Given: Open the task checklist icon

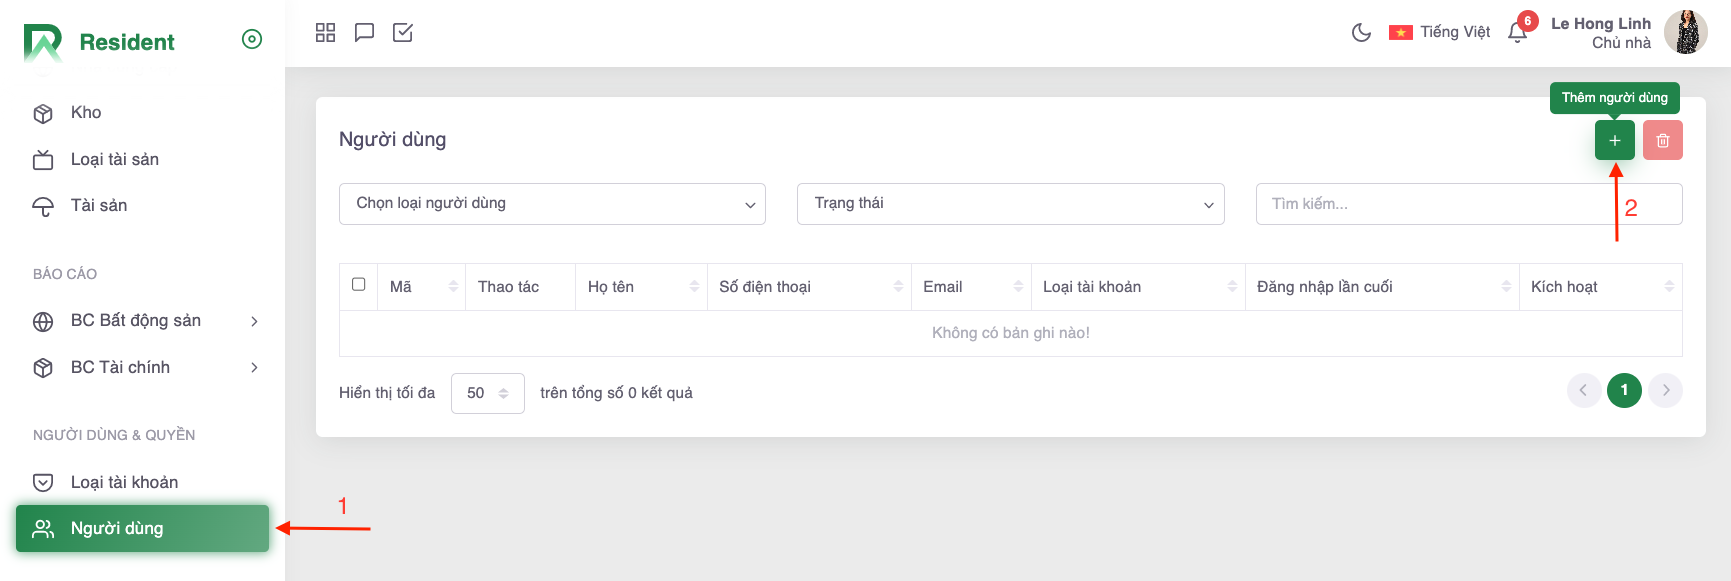Looking at the screenshot, I should [x=403, y=33].
